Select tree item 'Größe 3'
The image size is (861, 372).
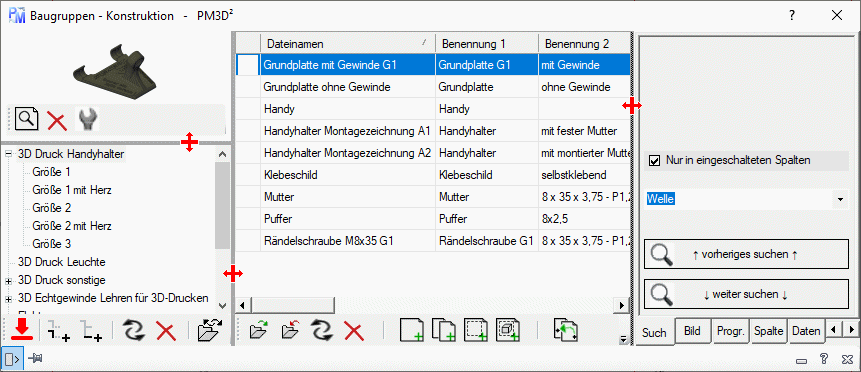[x=52, y=244]
